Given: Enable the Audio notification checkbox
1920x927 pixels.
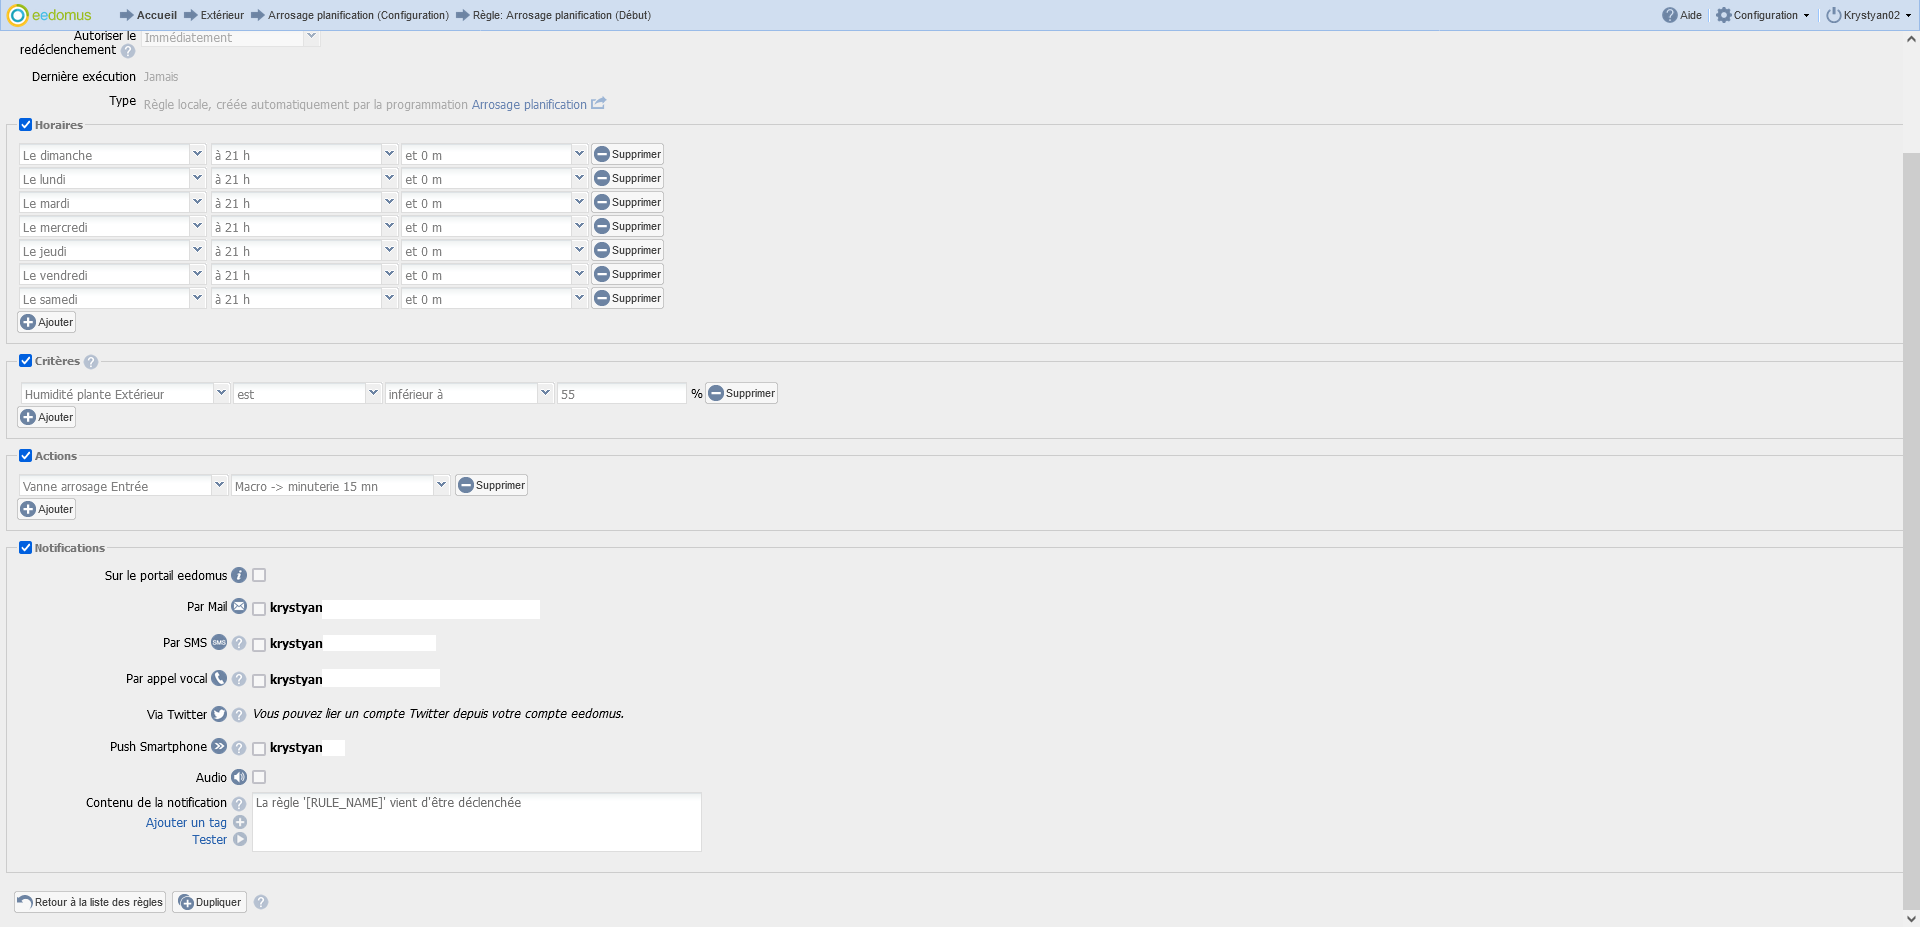Looking at the screenshot, I should pos(259,777).
